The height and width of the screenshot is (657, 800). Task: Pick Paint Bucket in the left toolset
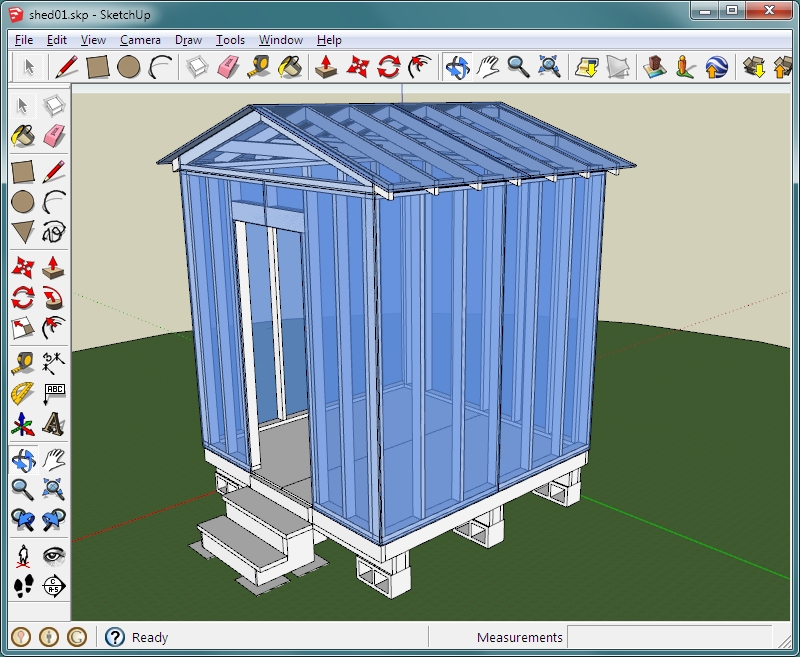[22, 136]
